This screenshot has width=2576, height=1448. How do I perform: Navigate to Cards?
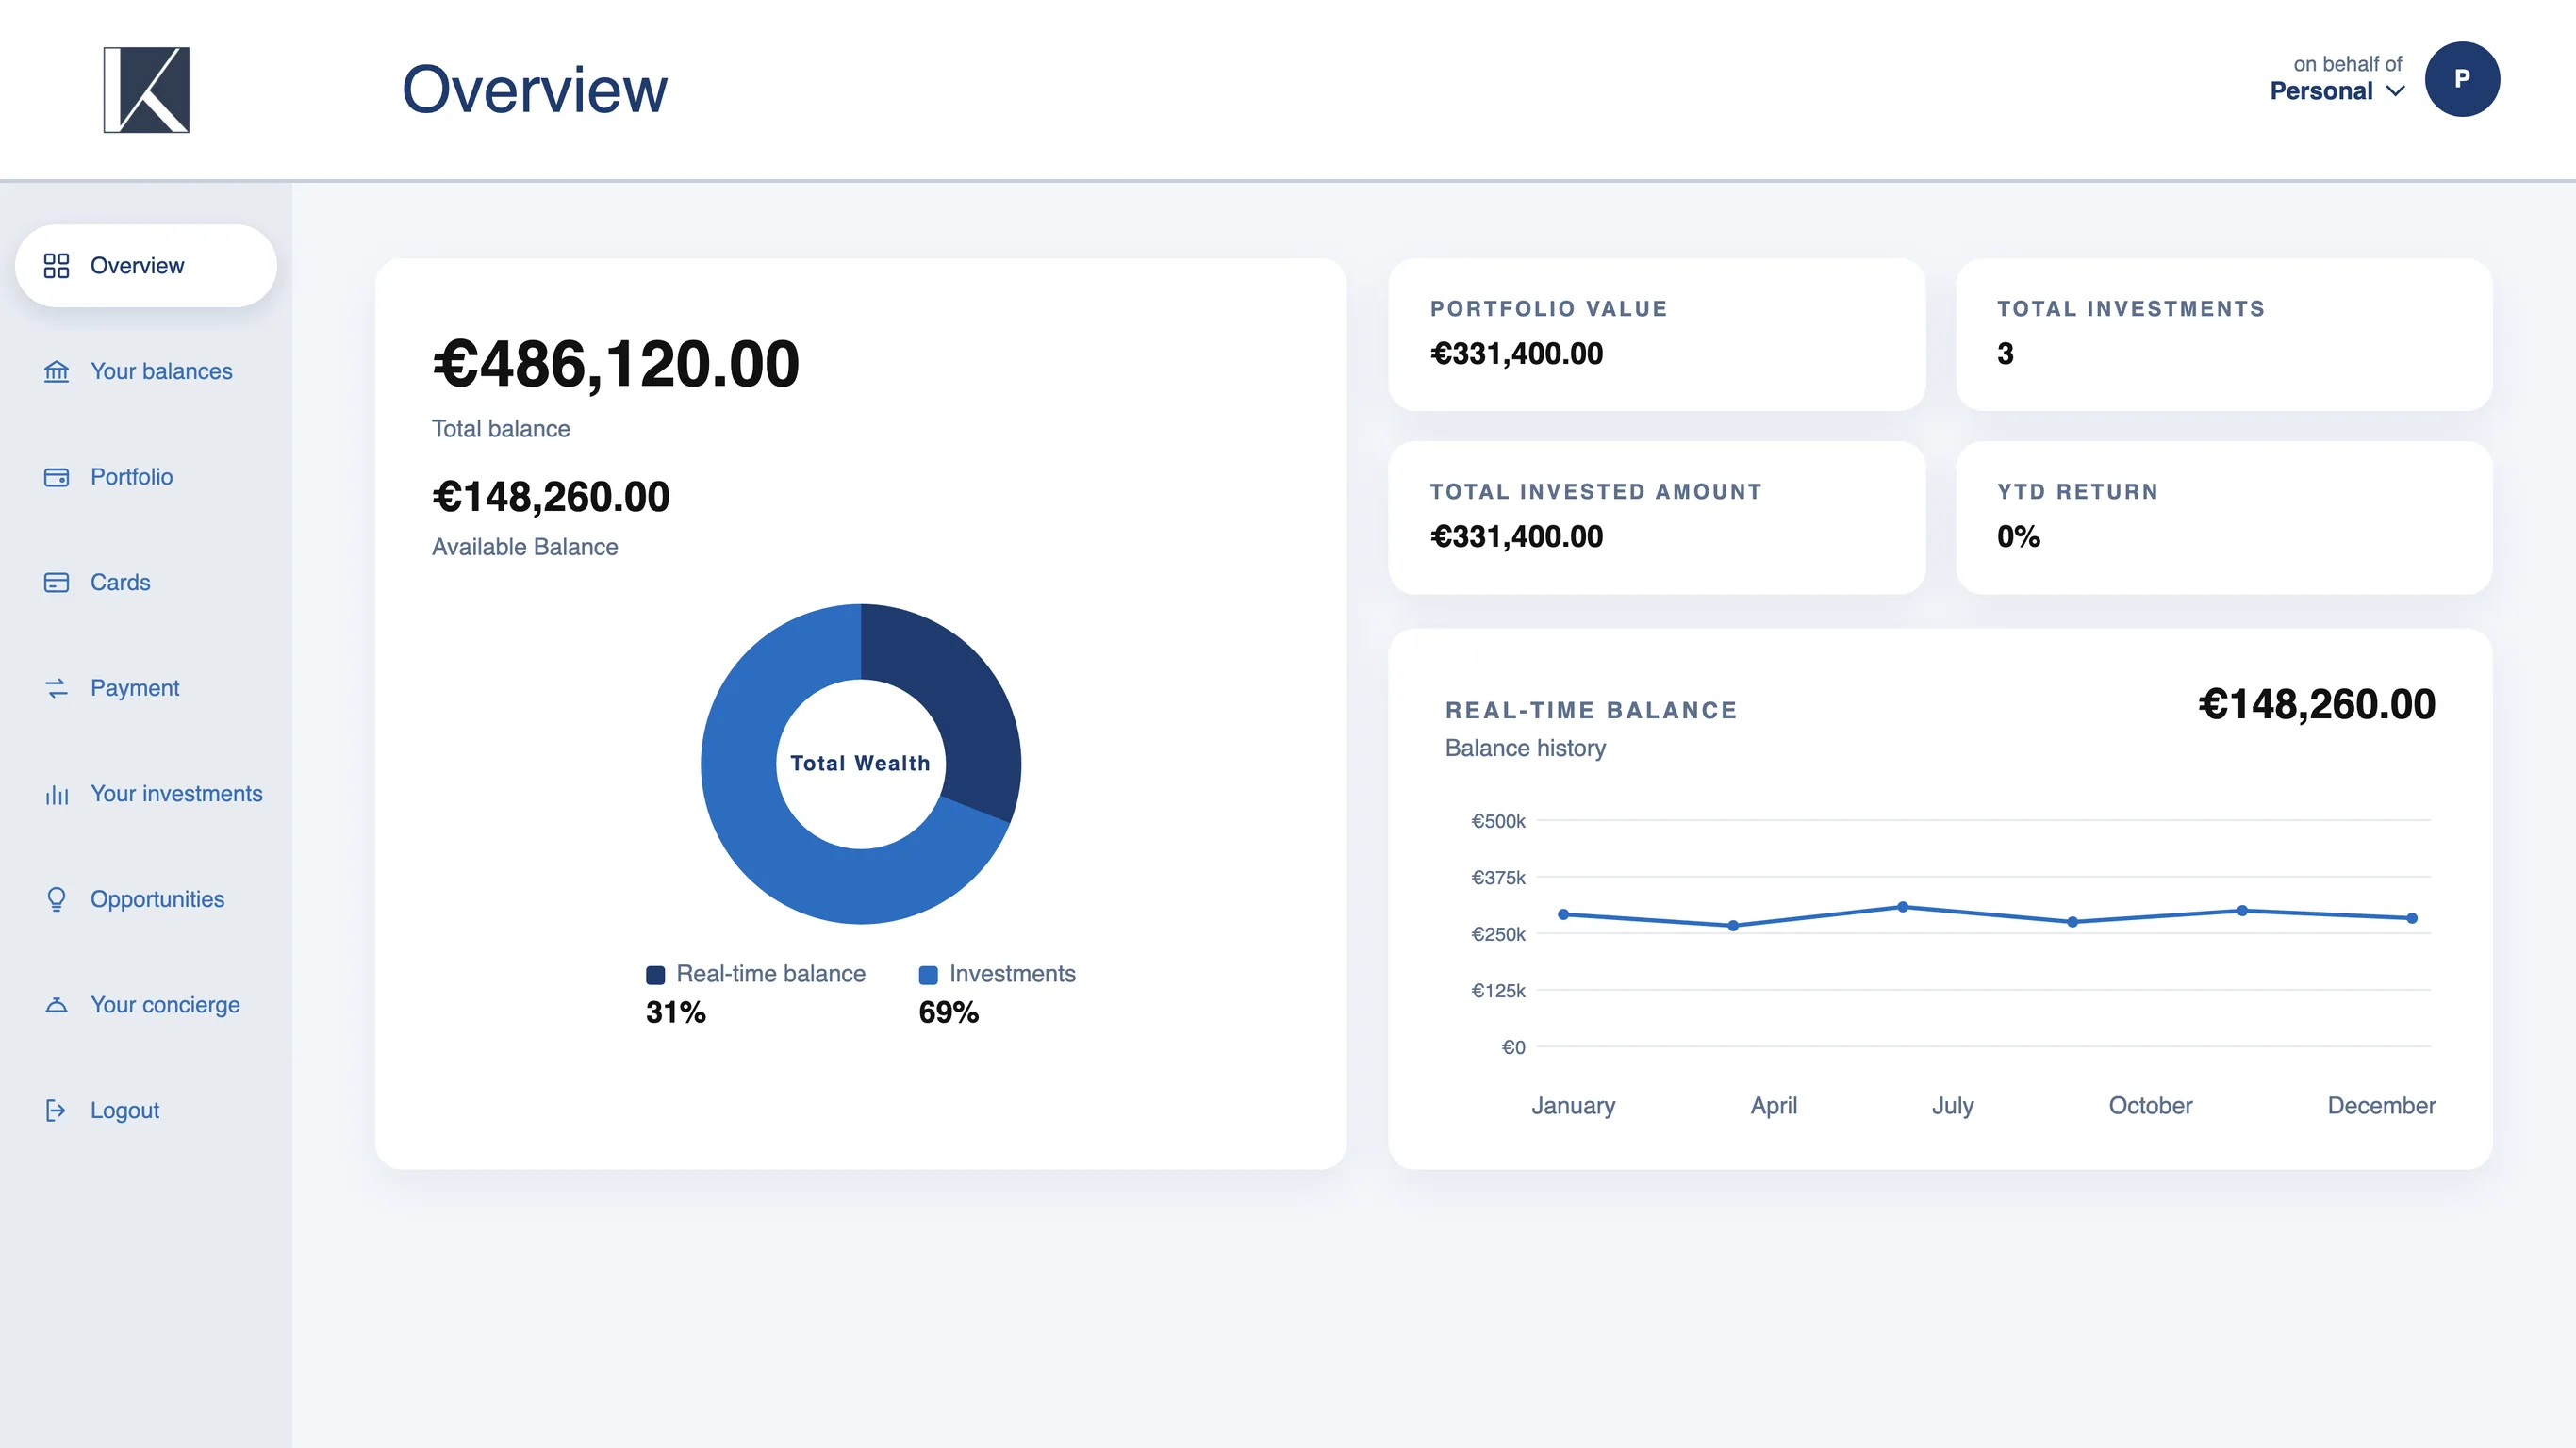[120, 582]
